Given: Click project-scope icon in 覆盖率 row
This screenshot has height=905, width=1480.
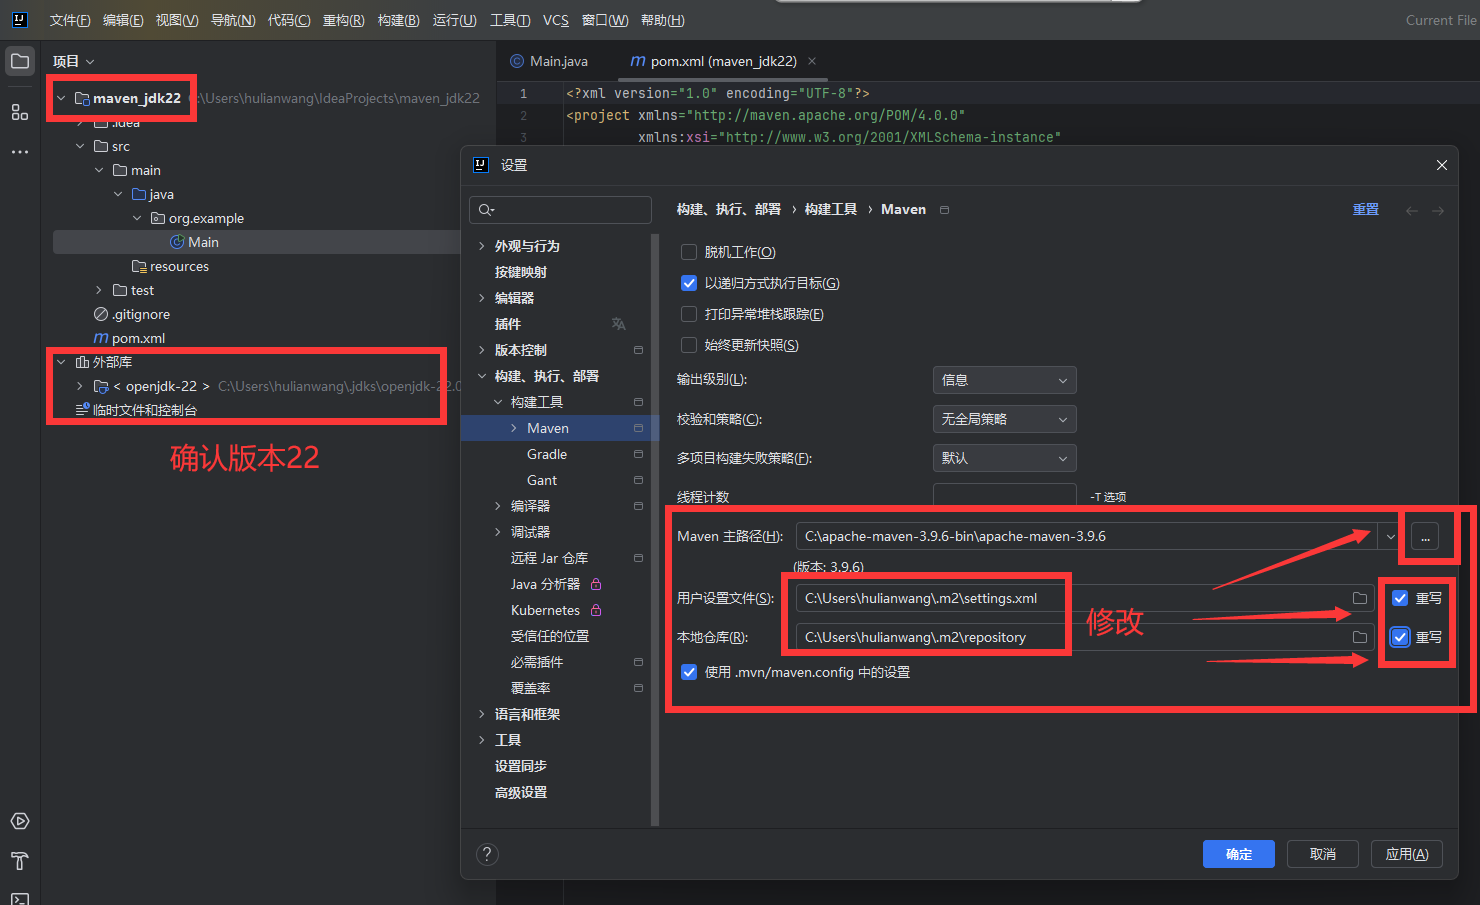Looking at the screenshot, I should 638,688.
